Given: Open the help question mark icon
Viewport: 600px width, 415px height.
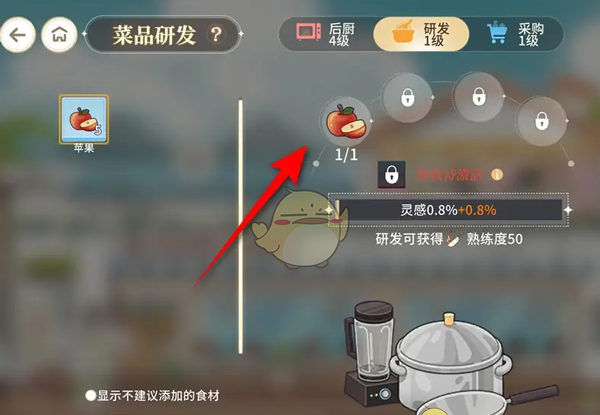Looking at the screenshot, I should [216, 34].
